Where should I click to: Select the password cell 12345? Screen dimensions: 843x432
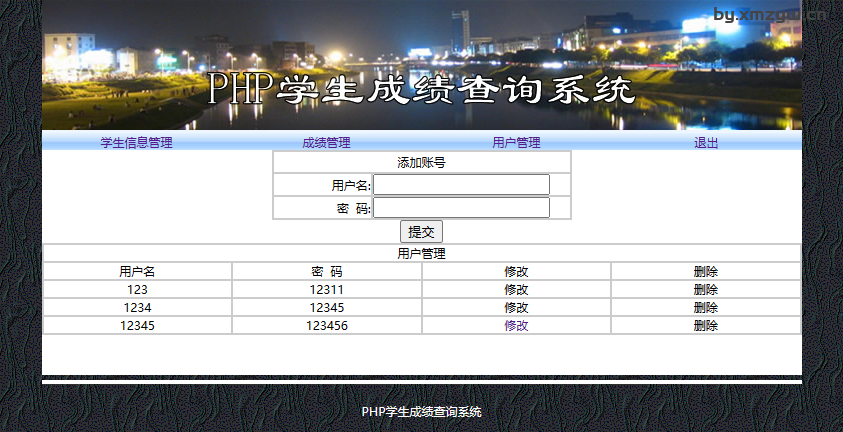(327, 308)
